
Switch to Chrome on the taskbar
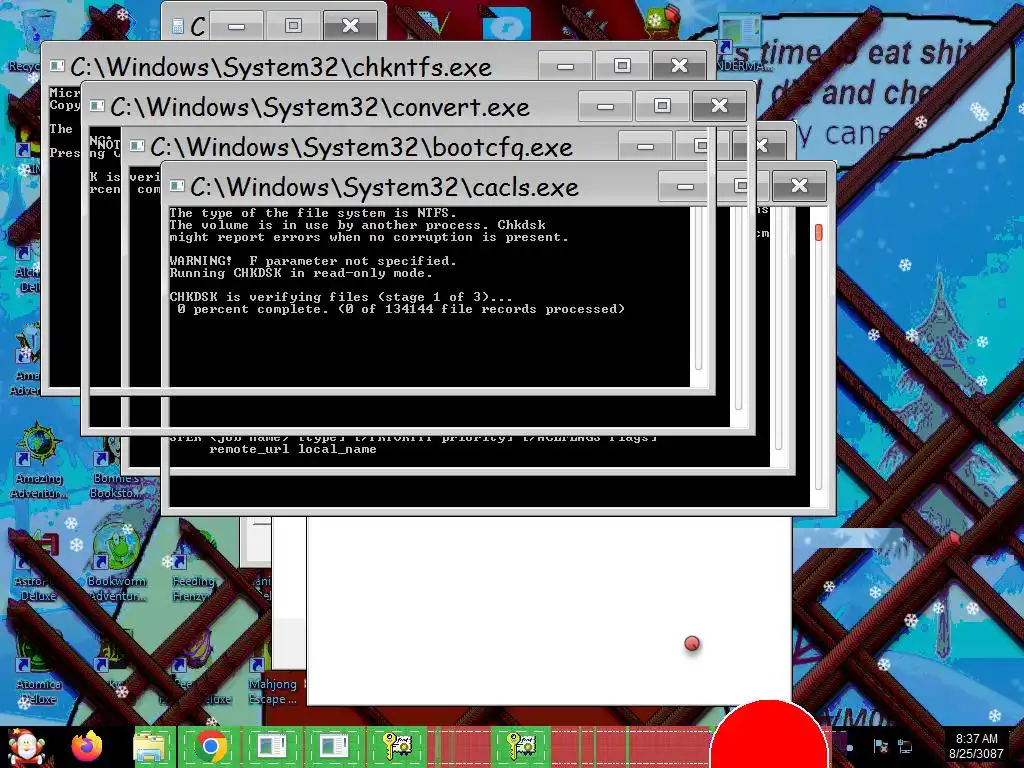pyautogui.click(x=210, y=746)
